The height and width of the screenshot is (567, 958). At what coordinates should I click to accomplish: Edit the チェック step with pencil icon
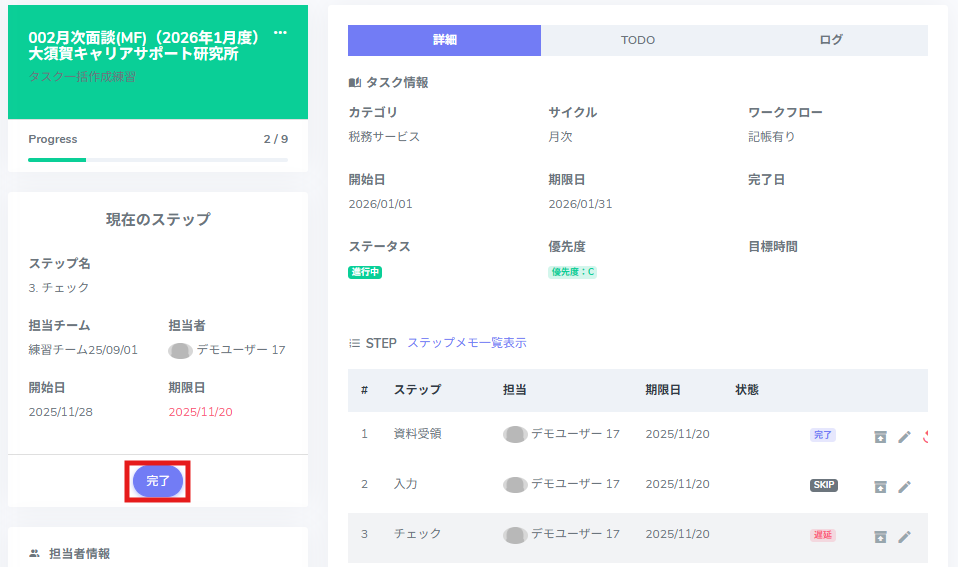click(x=904, y=536)
